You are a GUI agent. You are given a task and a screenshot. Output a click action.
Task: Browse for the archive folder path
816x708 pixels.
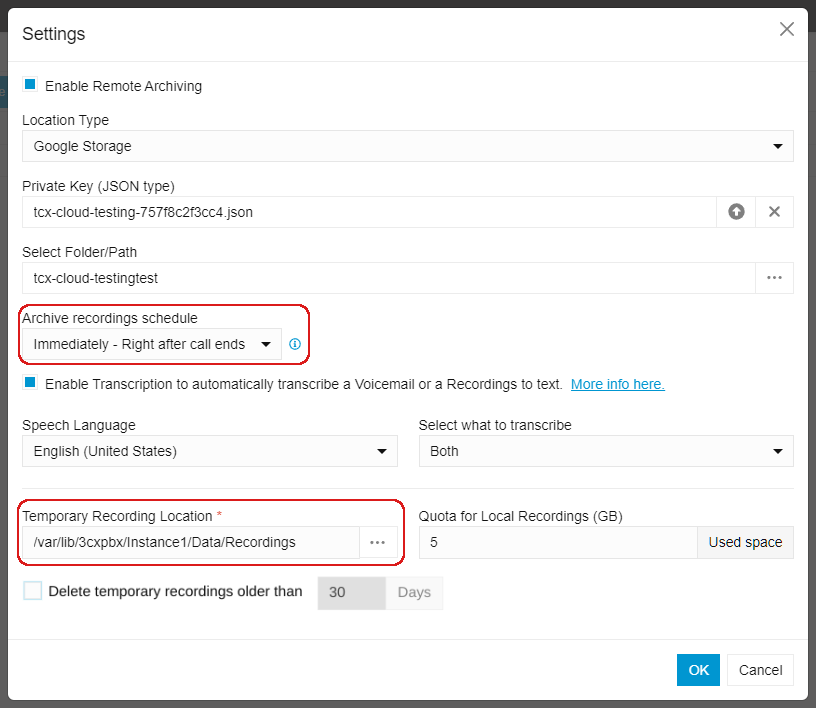click(774, 278)
